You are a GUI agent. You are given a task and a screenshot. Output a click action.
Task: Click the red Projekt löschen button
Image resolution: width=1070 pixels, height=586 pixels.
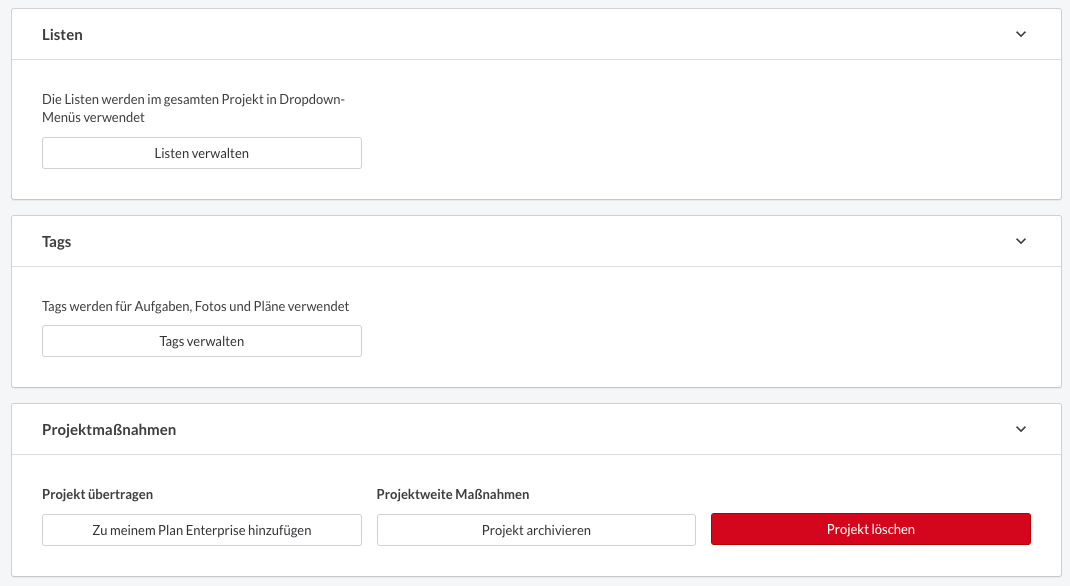coord(871,529)
